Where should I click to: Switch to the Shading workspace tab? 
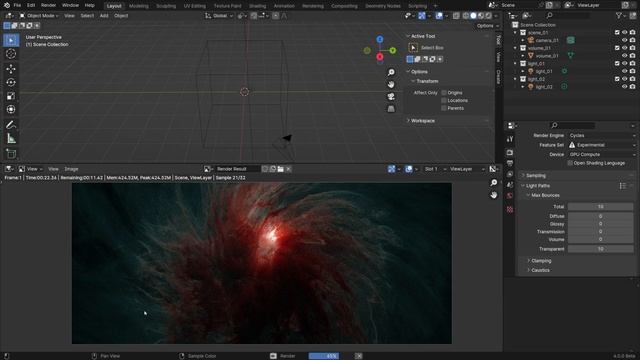[258, 6]
